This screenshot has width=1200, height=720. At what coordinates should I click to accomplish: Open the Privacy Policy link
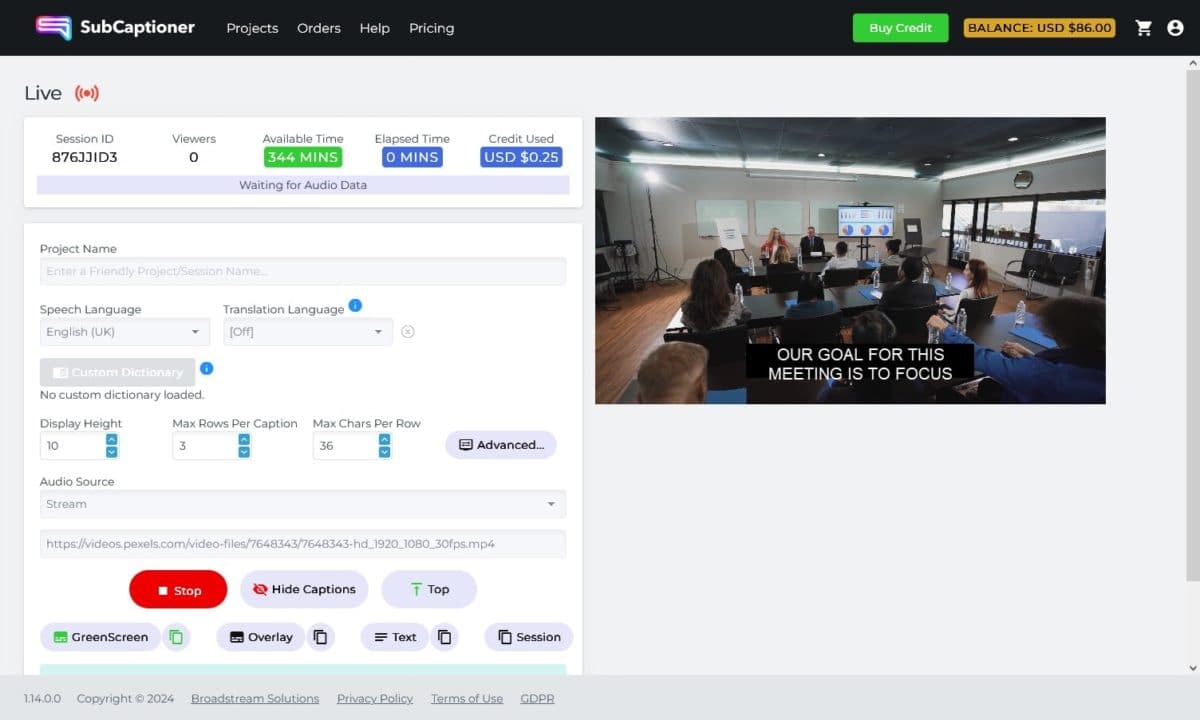click(374, 698)
